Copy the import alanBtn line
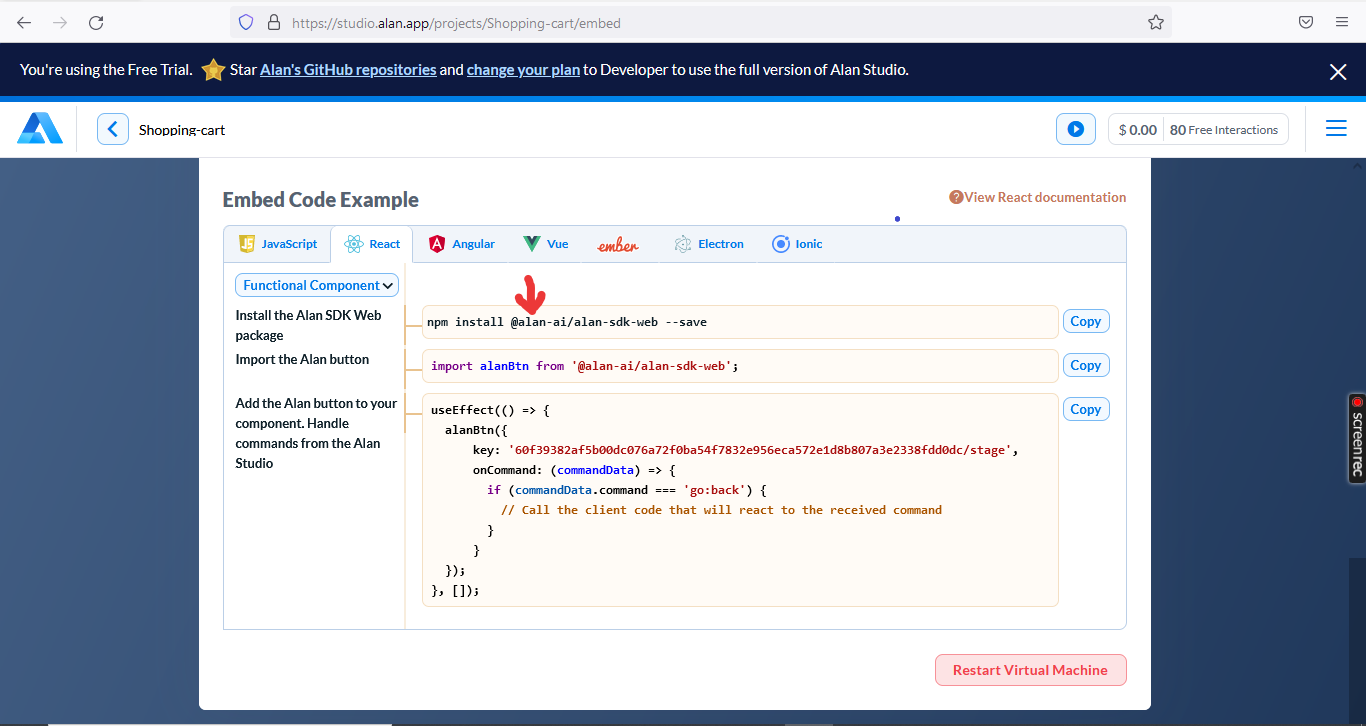1366x726 pixels. [1085, 365]
